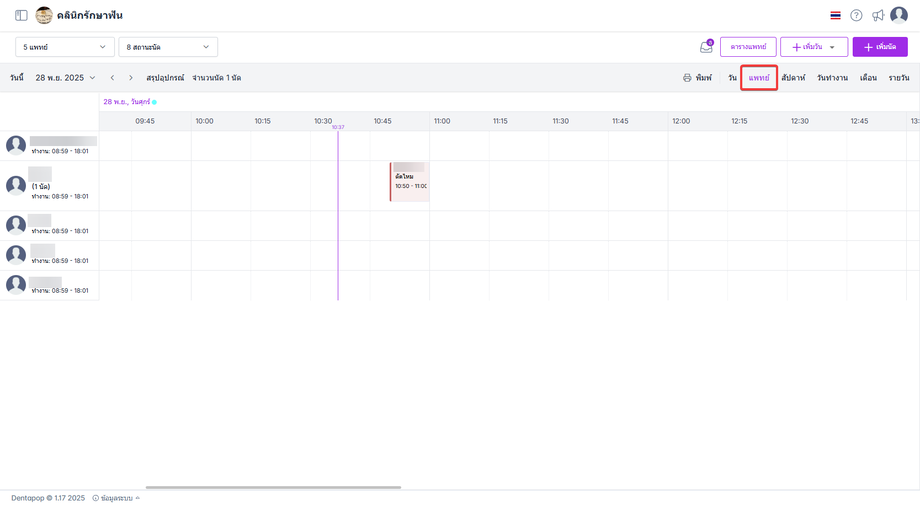Expand the ข้อมูลระบบ system info
This screenshot has width=920, height=506.
(x=116, y=498)
